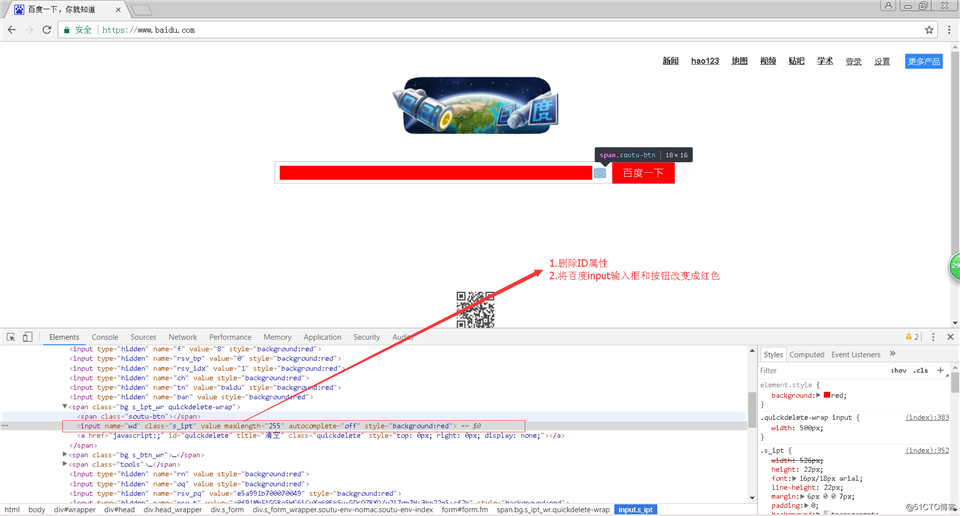Click the red background color swatch
960x516 pixels.
click(x=827, y=395)
